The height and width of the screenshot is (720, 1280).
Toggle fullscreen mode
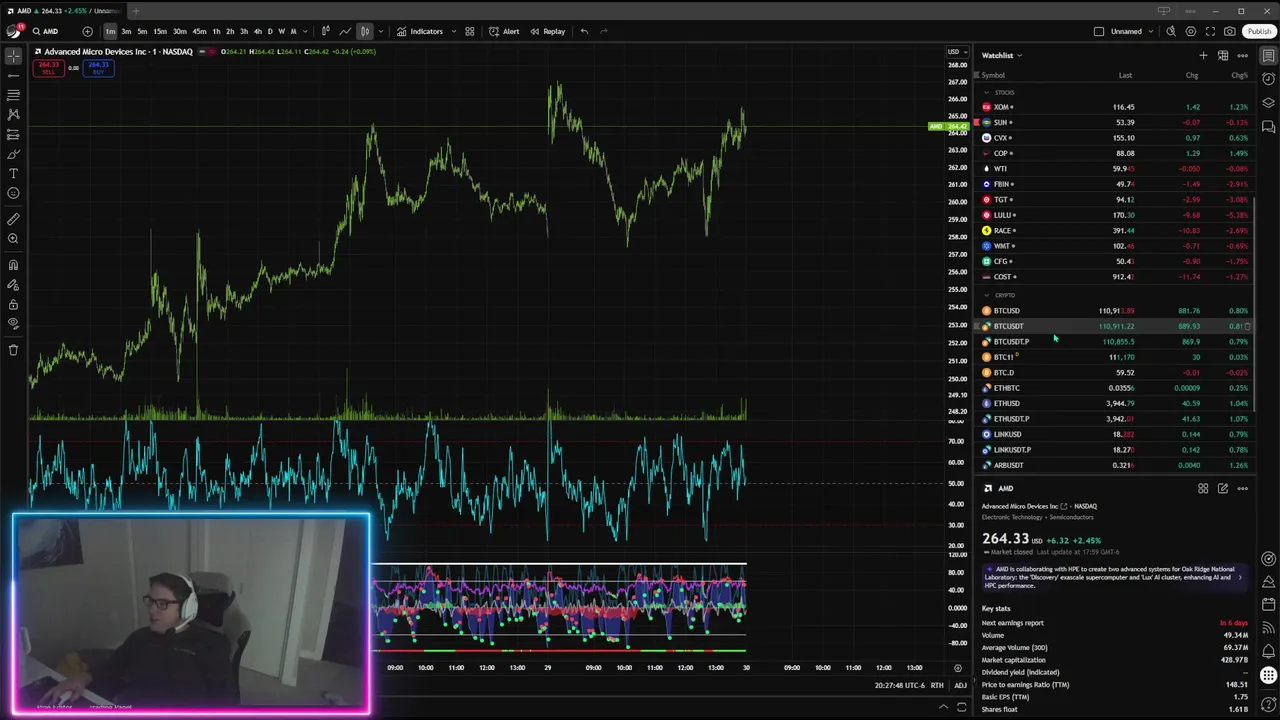pyautogui.click(x=1210, y=31)
